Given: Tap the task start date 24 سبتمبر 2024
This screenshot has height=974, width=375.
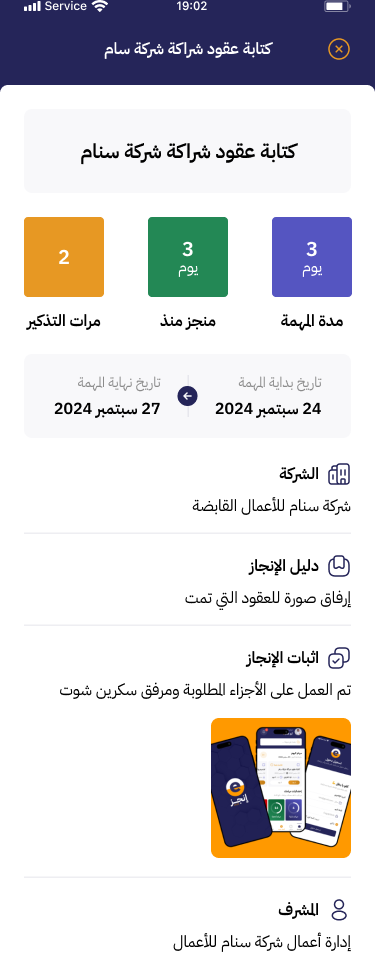Looking at the screenshot, I should (x=268, y=409).
